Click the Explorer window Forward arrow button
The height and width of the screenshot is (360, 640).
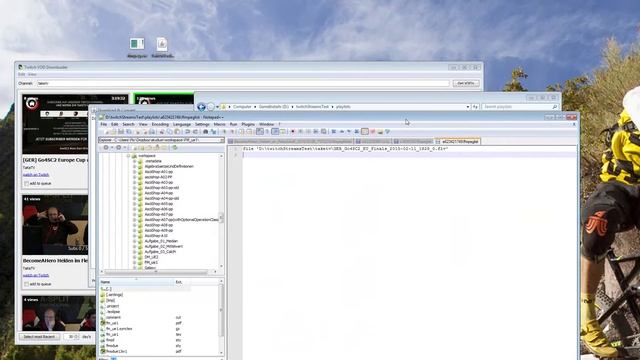pyautogui.click(x=211, y=107)
